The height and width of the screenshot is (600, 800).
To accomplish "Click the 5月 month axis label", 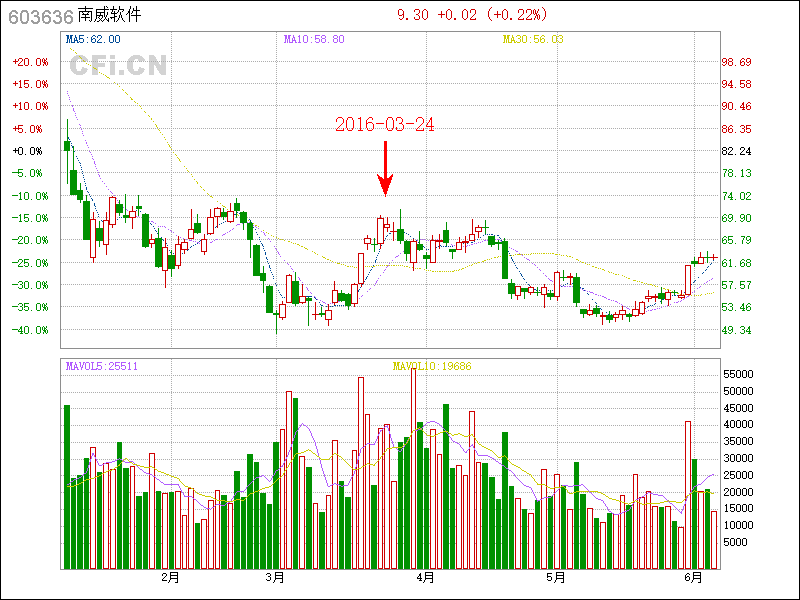I will point(557,577).
